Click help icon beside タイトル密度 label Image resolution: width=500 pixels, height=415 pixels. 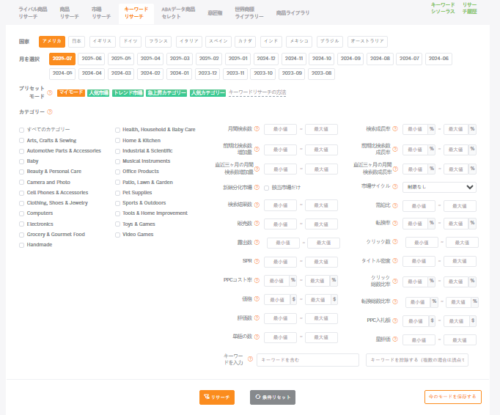tap(395, 261)
